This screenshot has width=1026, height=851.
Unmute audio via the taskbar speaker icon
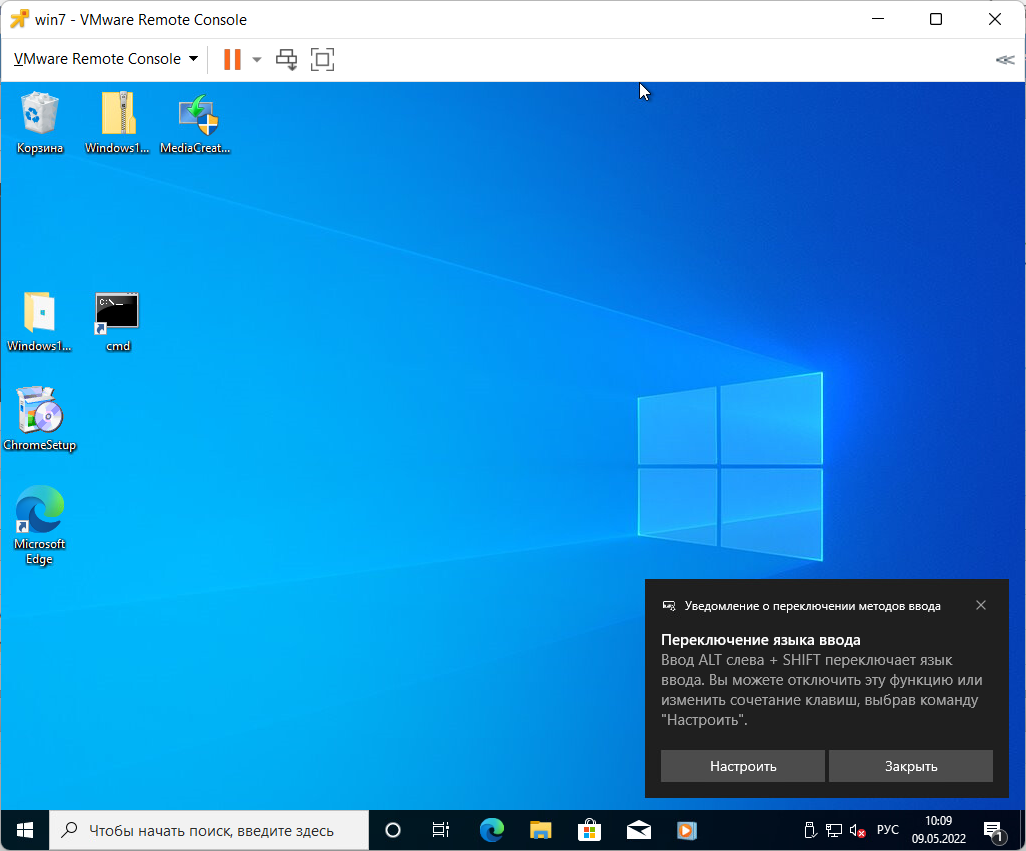coord(856,830)
